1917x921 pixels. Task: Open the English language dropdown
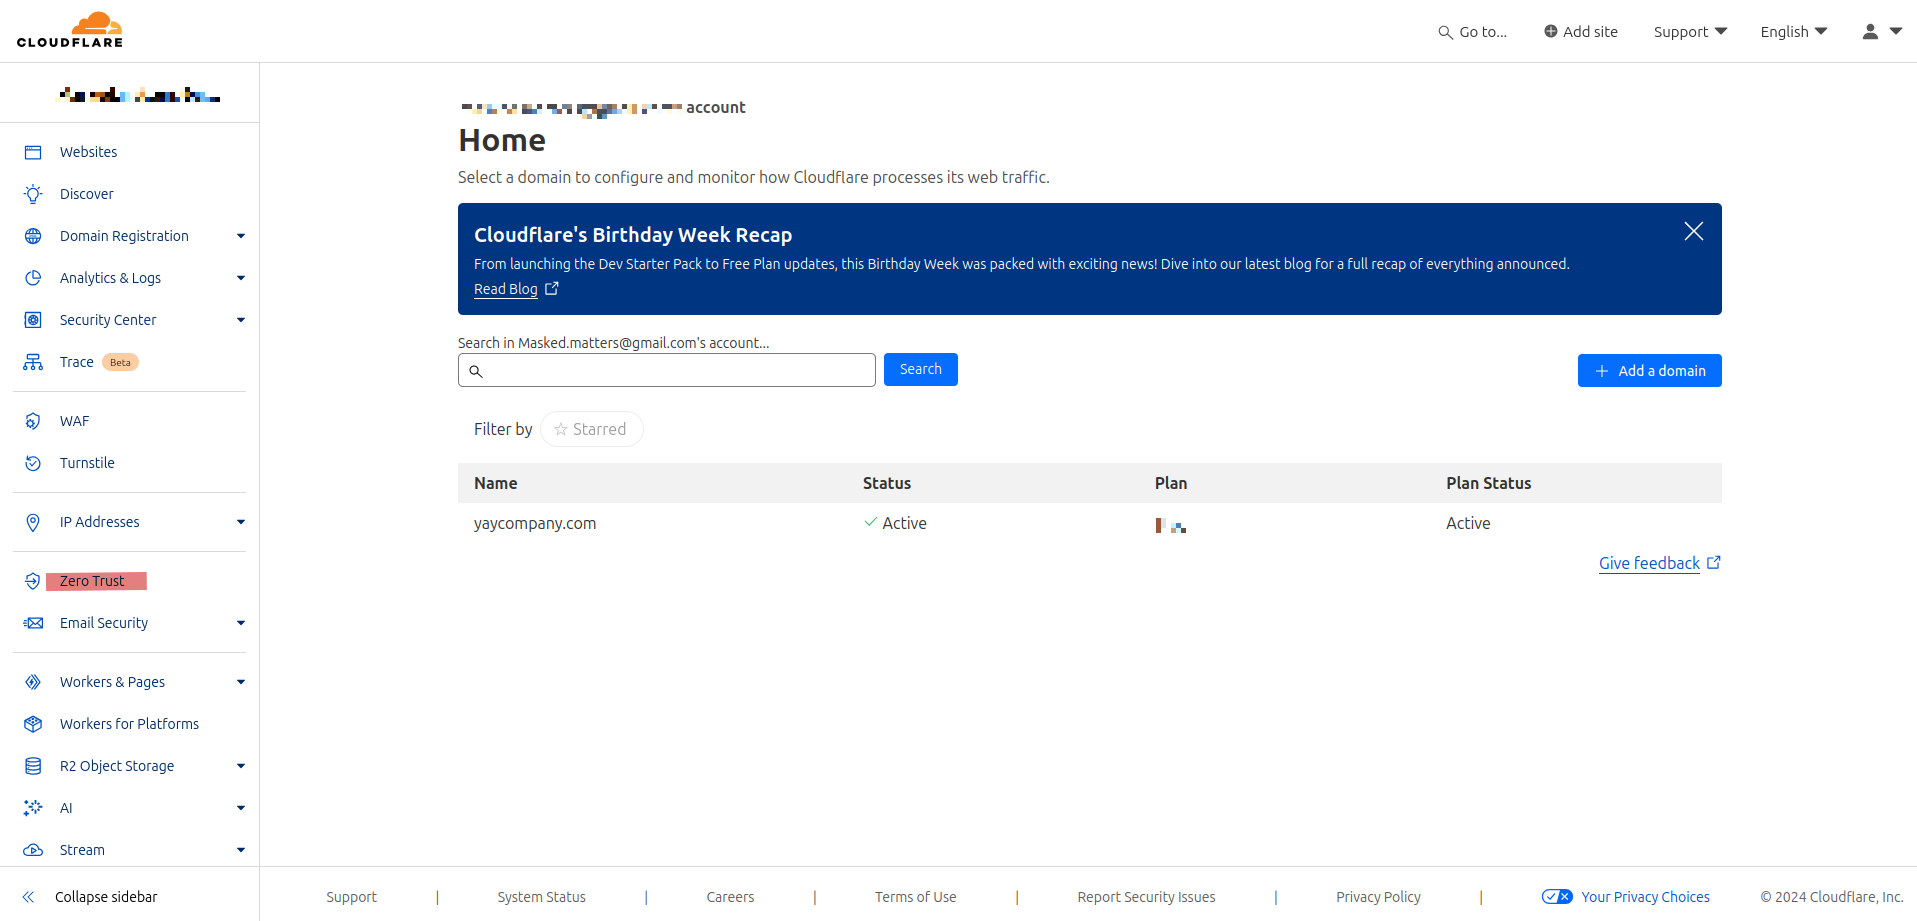pyautogui.click(x=1794, y=32)
